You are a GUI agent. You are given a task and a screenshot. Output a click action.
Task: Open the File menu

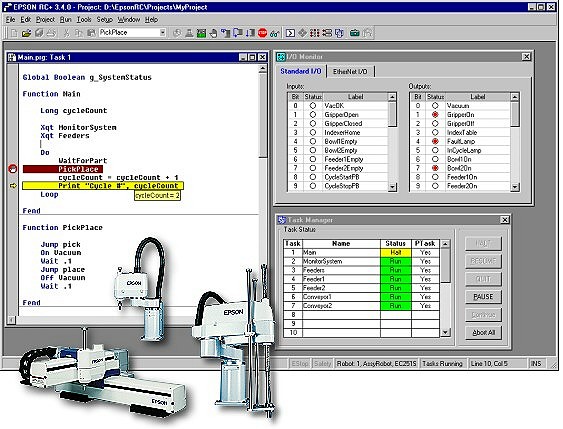tap(10, 20)
